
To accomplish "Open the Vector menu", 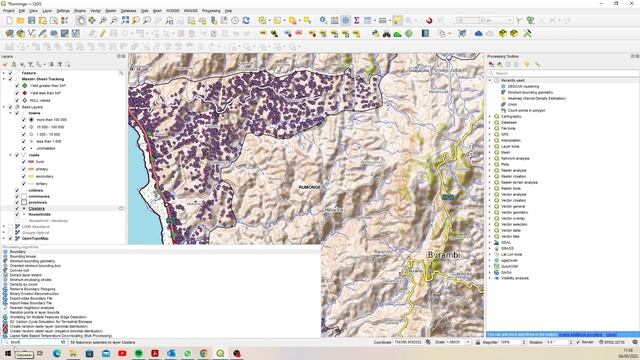I will (96, 11).
